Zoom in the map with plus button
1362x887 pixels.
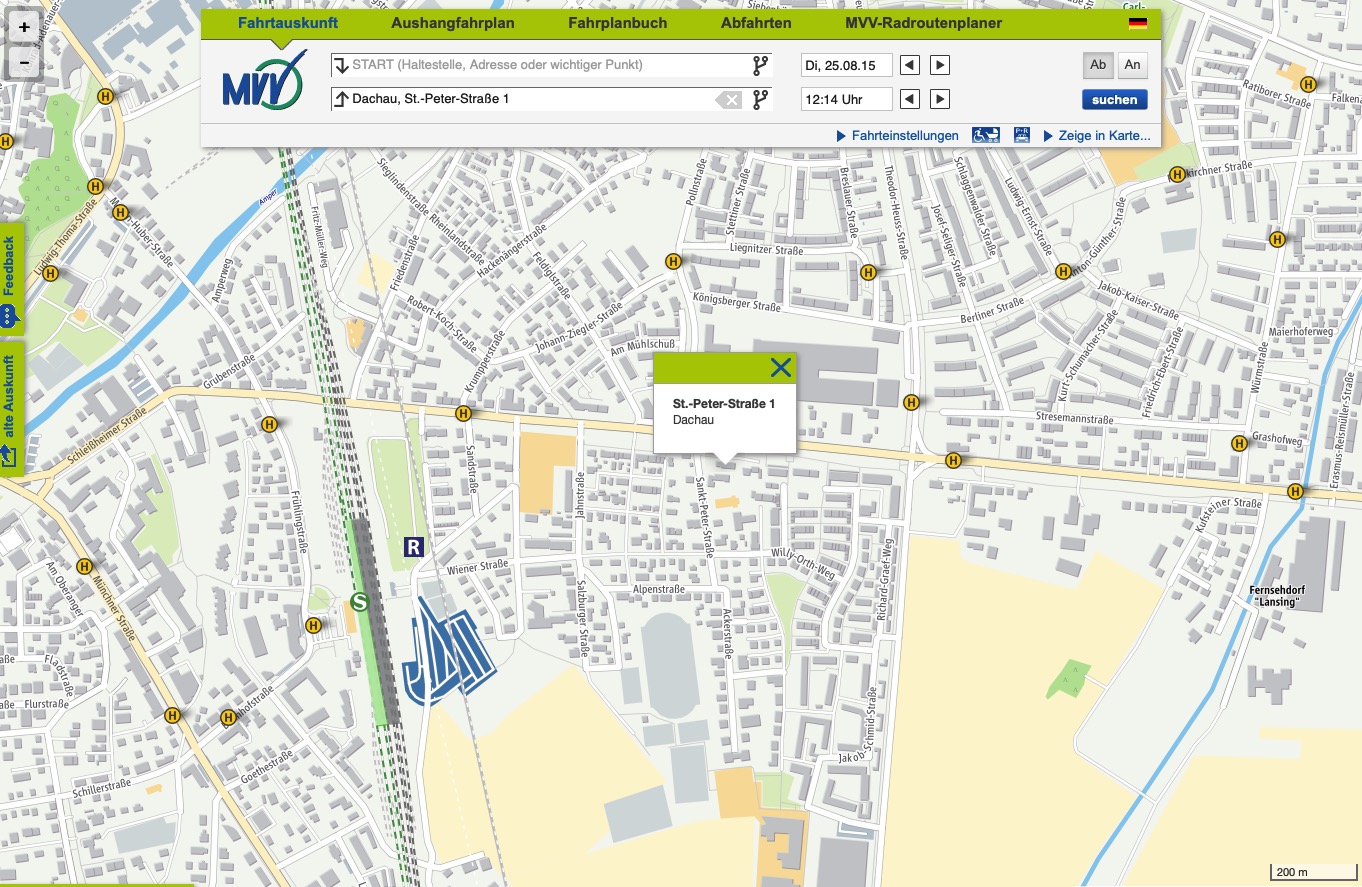point(24,27)
